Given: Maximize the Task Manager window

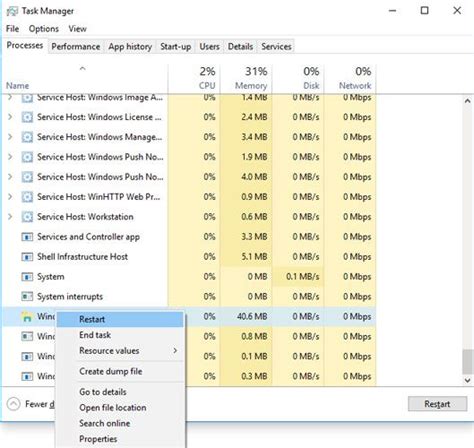Looking at the screenshot, I should [x=424, y=11].
